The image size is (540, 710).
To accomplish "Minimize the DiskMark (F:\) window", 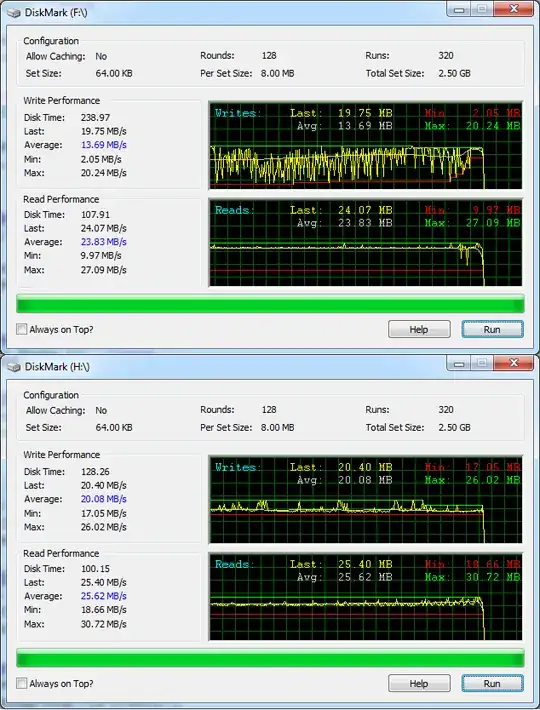I will pyautogui.click(x=459, y=10).
